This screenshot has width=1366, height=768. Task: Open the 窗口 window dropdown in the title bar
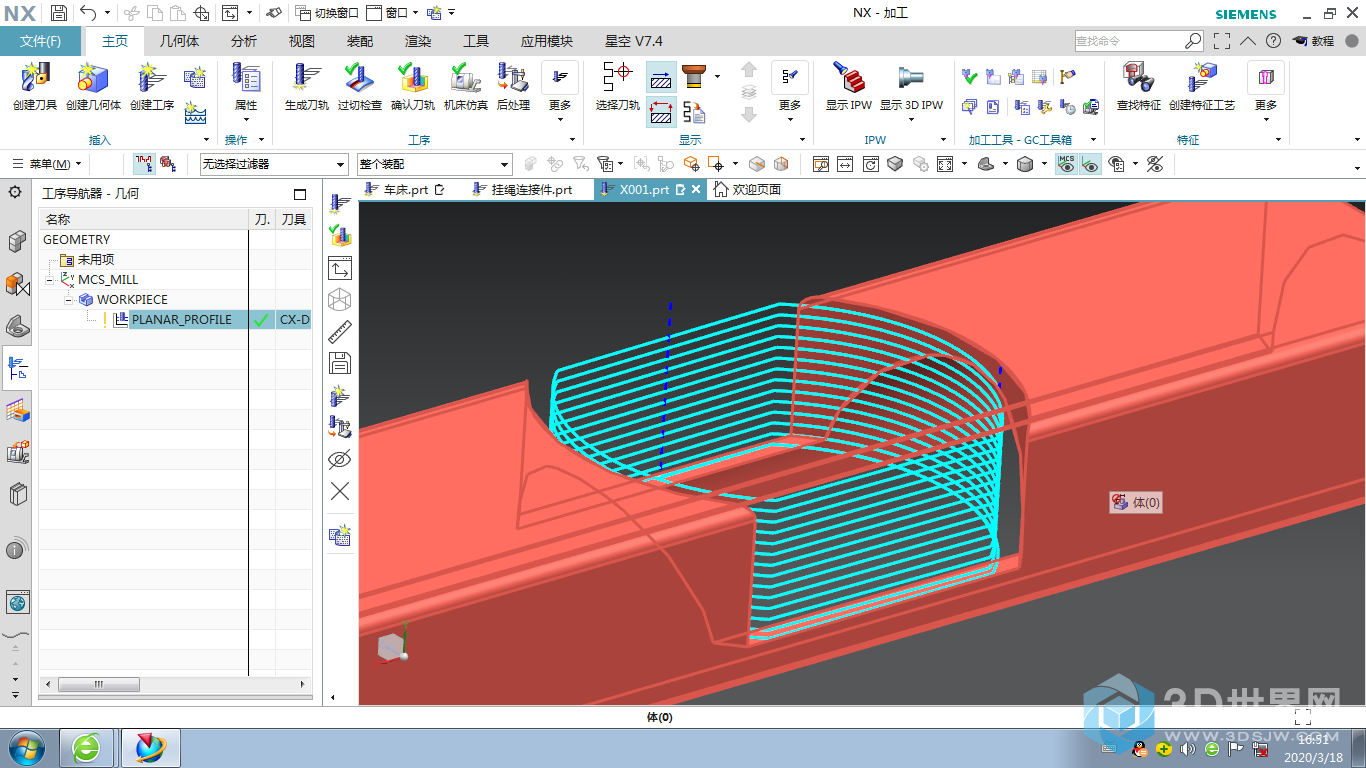(390, 13)
